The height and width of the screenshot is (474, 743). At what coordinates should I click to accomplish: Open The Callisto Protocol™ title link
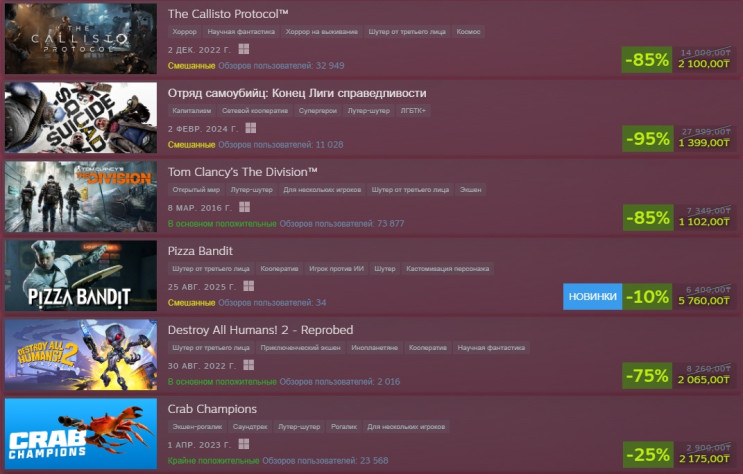(x=228, y=14)
